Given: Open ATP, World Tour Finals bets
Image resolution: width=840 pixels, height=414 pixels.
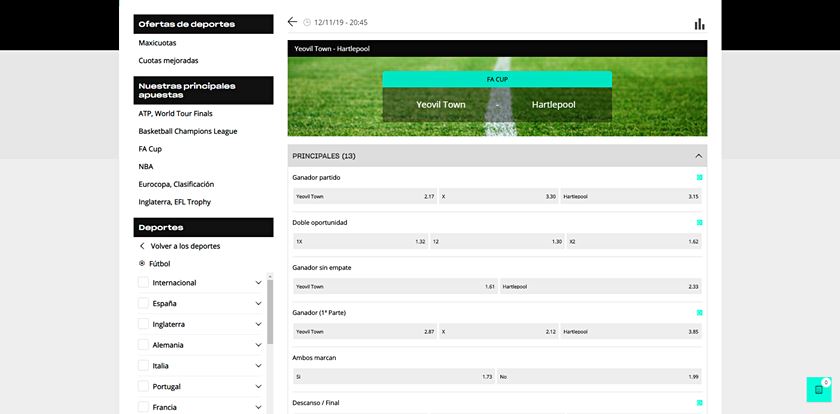Looking at the screenshot, I should [176, 114].
